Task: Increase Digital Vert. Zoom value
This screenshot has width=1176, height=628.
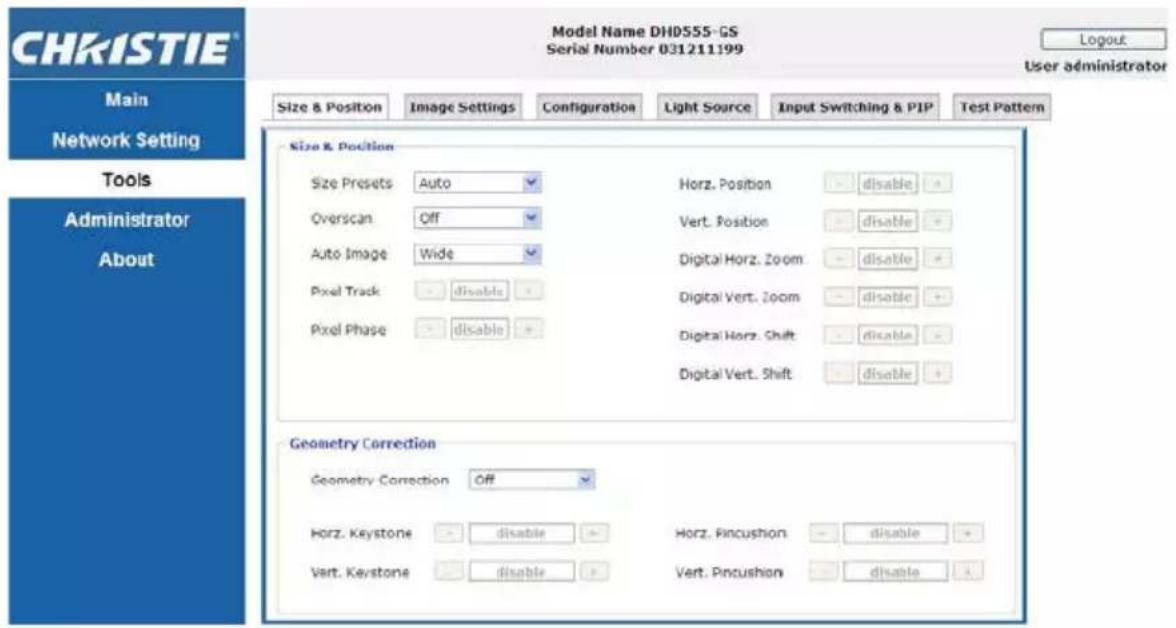Action: (938, 297)
